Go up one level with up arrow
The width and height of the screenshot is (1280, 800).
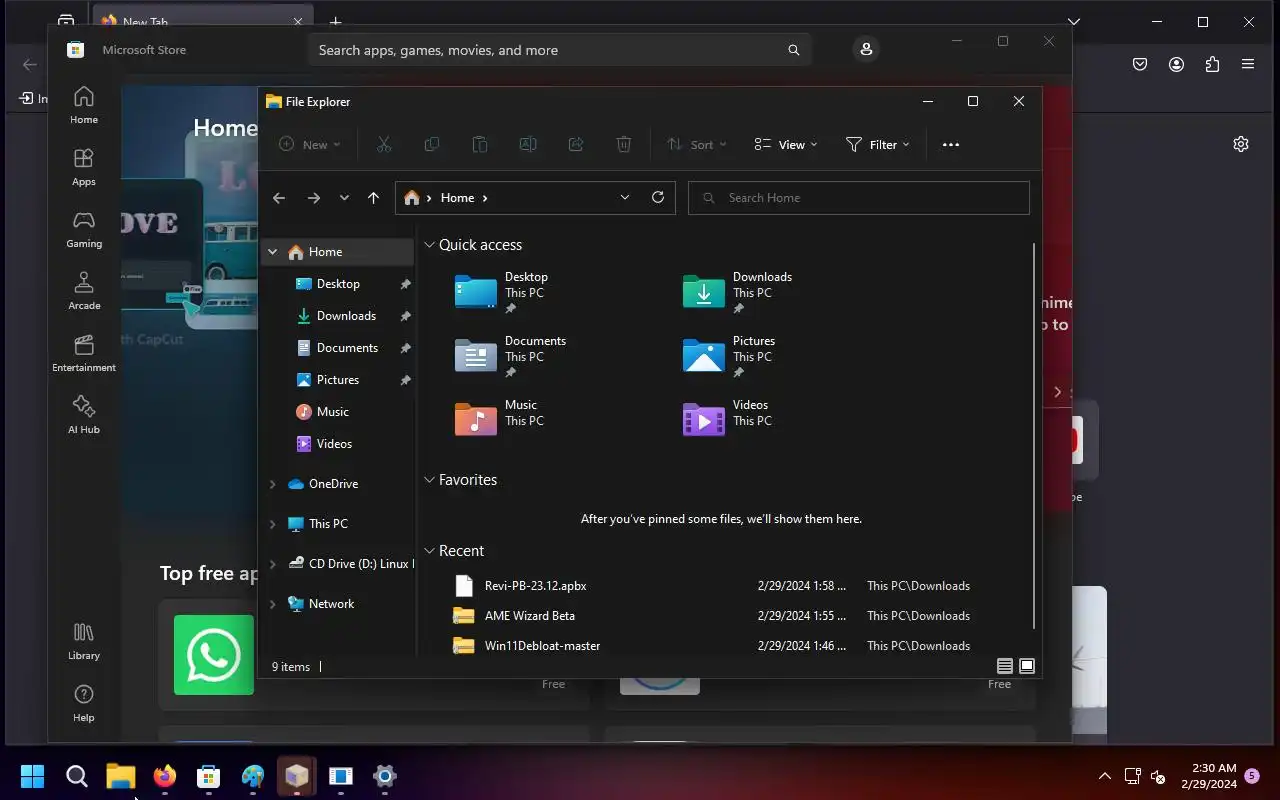pyautogui.click(x=373, y=198)
